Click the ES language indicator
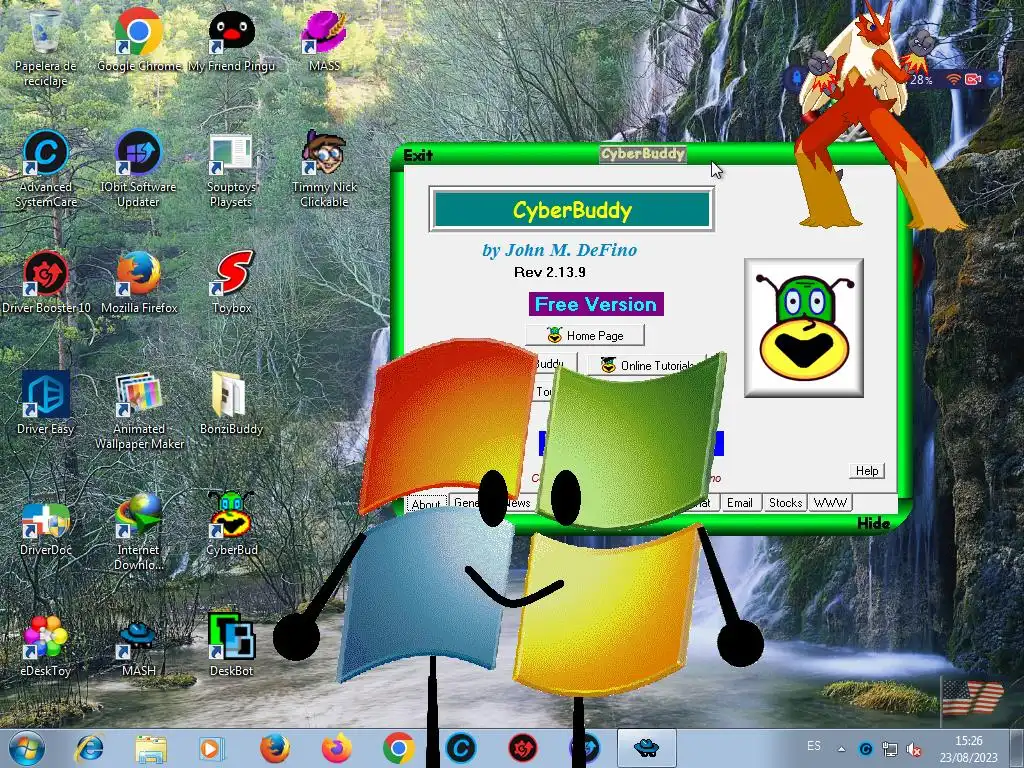Screen dimensions: 1024x768 click(814, 746)
